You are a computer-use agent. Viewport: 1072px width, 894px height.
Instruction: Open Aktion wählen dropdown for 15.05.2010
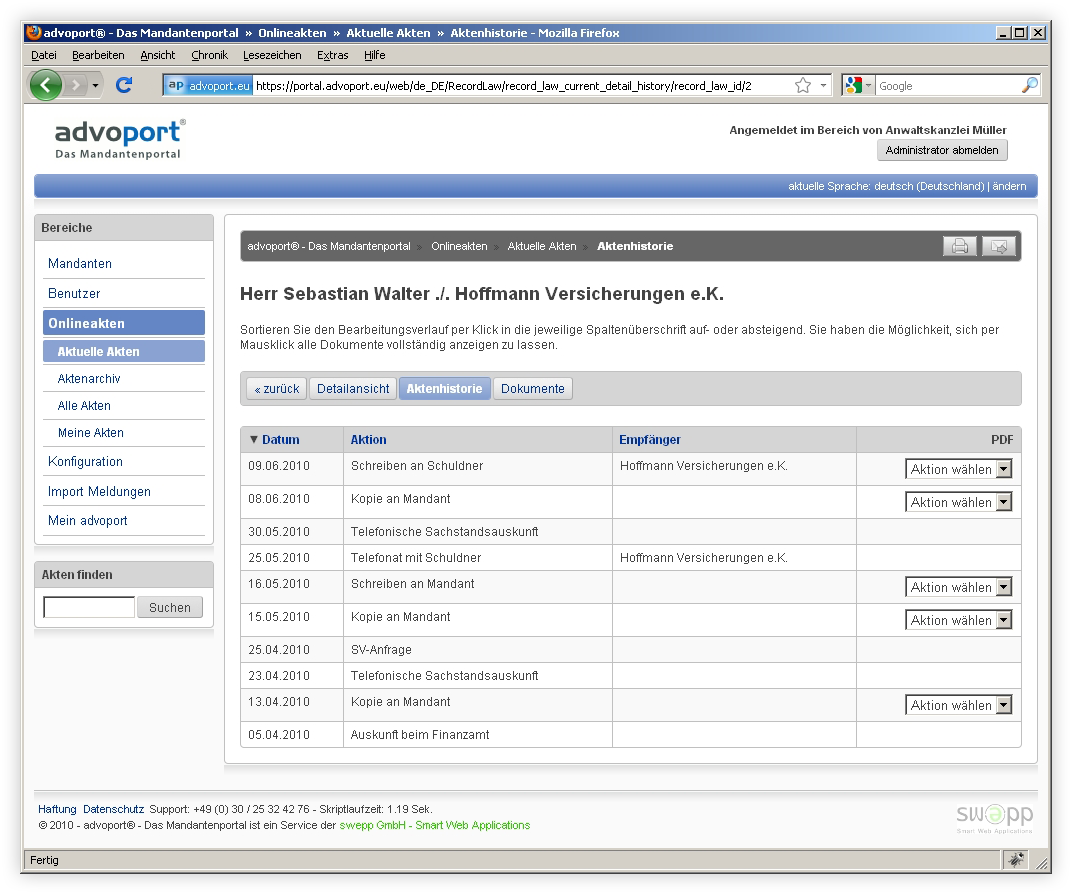[959, 620]
